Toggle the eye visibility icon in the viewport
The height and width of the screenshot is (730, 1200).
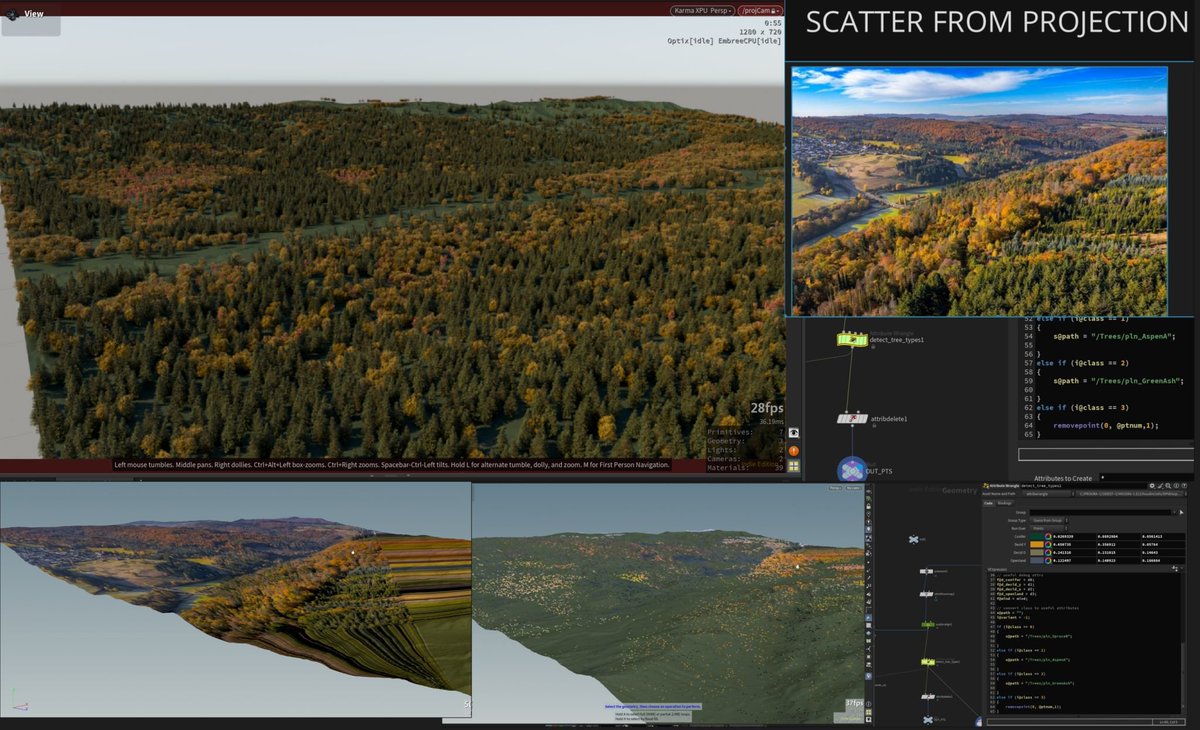pyautogui.click(x=793, y=433)
